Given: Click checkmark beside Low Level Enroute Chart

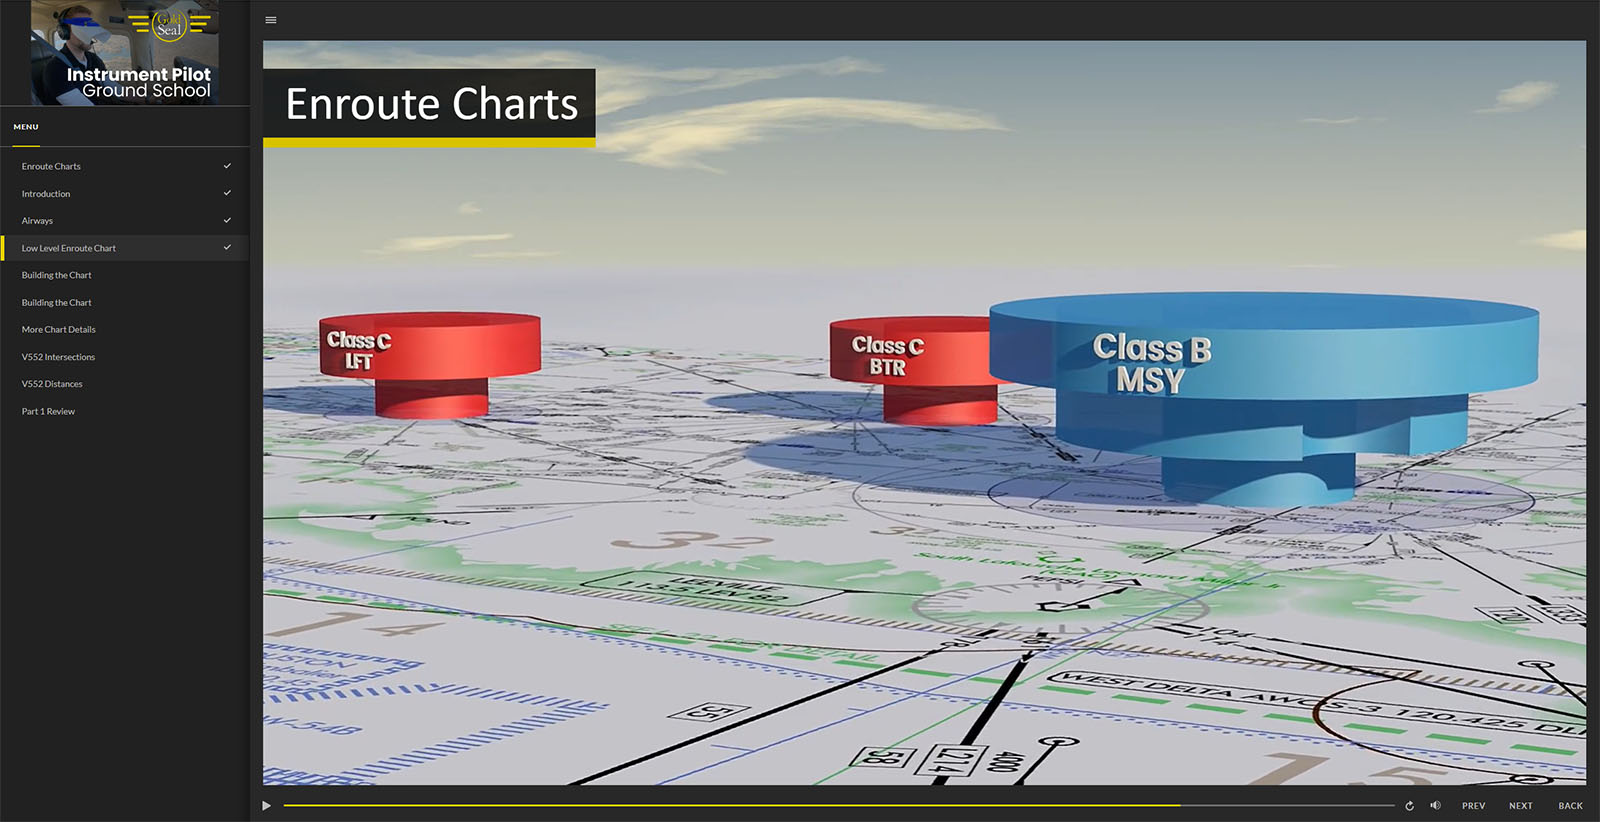Looking at the screenshot, I should 227,247.
